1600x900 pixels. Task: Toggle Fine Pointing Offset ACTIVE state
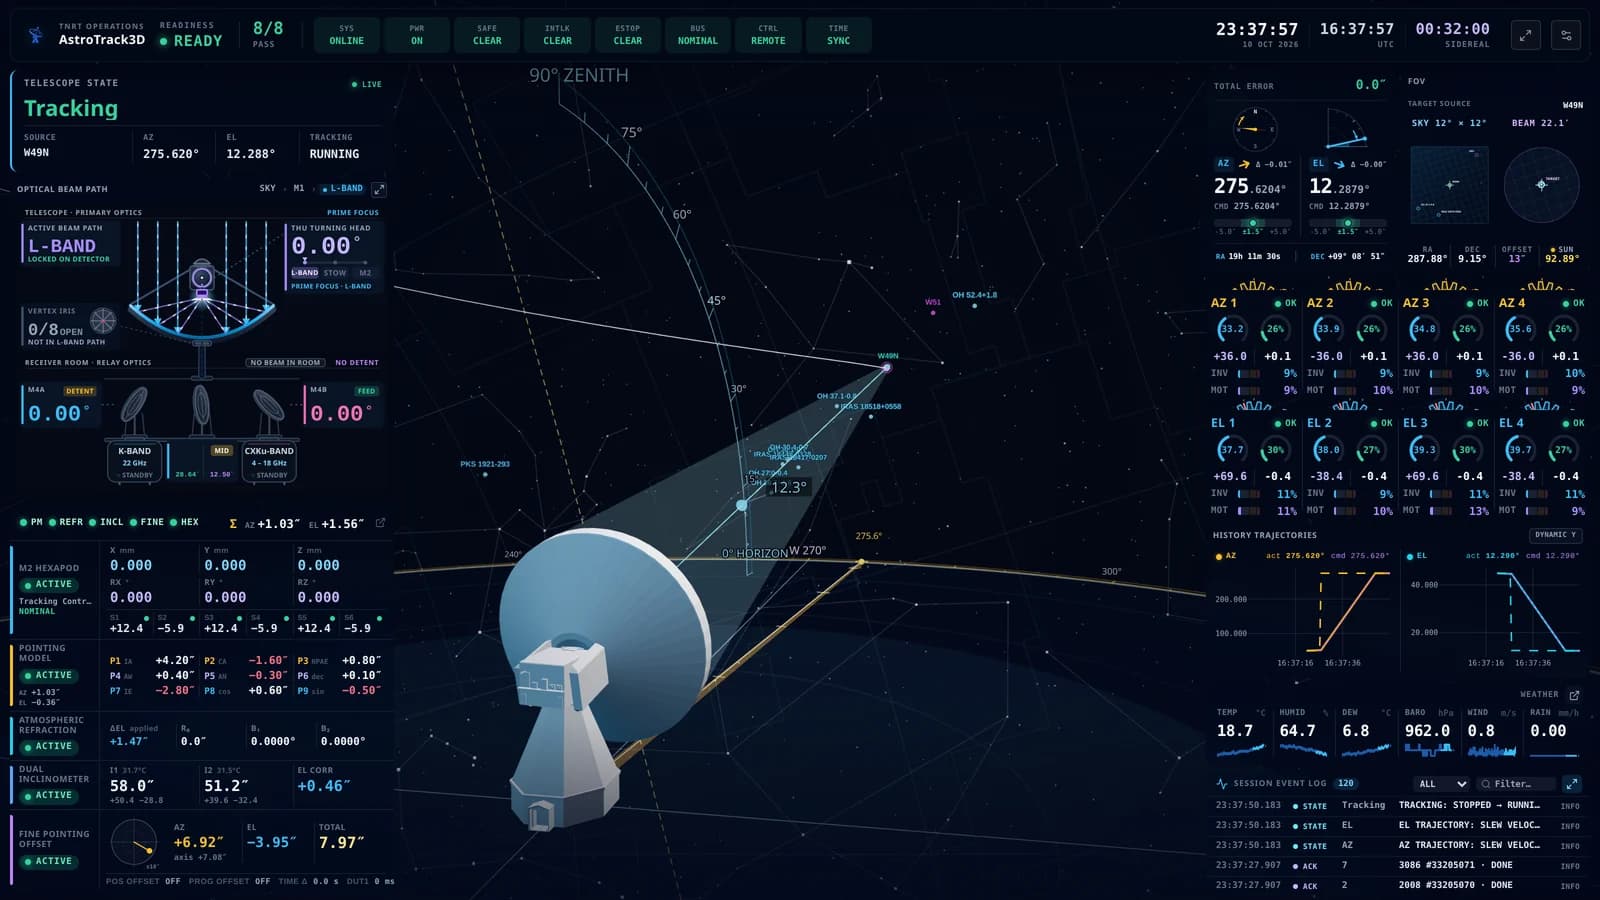tap(49, 861)
